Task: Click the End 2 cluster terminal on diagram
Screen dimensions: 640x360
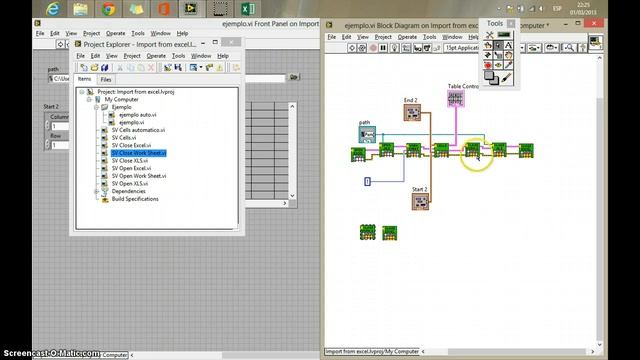Action: point(412,112)
